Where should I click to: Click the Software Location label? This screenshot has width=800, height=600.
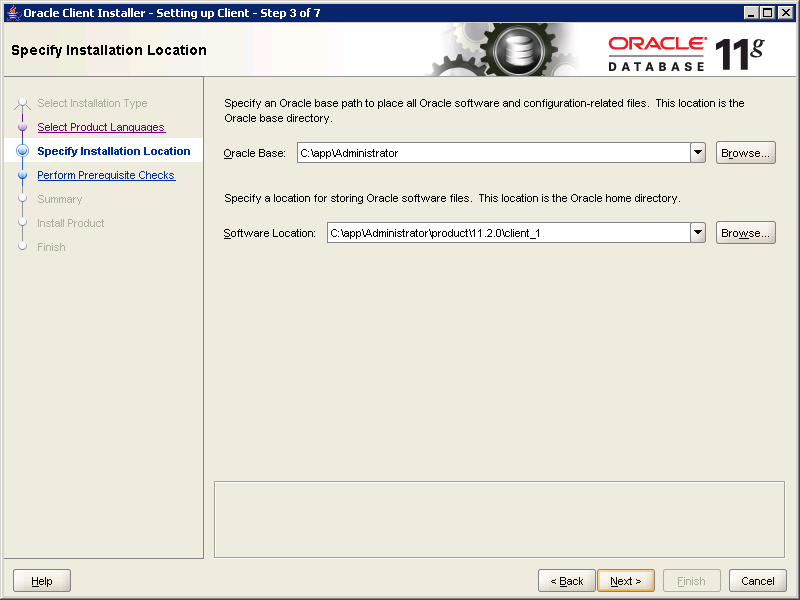(x=269, y=233)
